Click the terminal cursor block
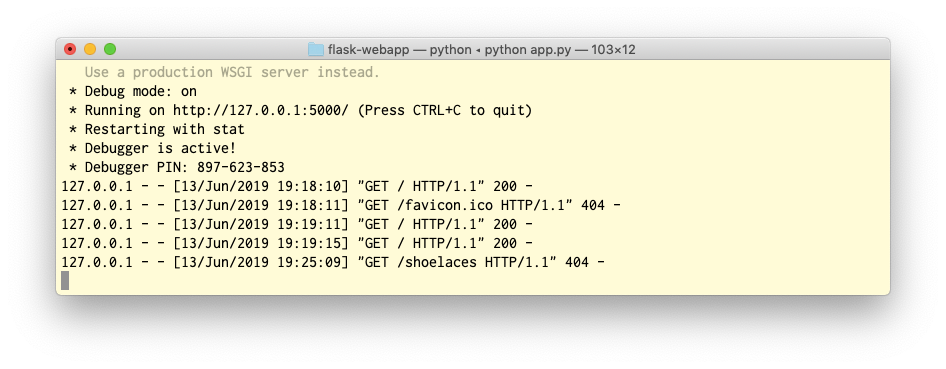The height and width of the screenshot is (369, 946). (65, 280)
